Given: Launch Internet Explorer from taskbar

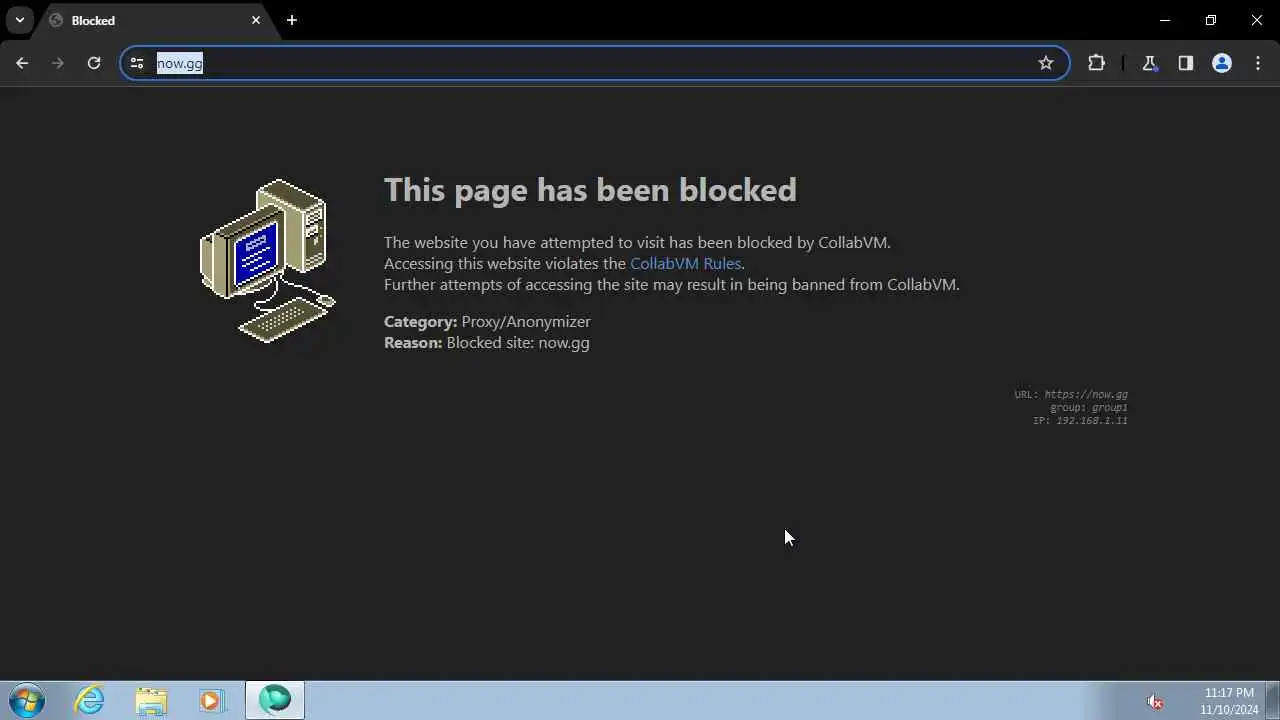Looking at the screenshot, I should 90,700.
